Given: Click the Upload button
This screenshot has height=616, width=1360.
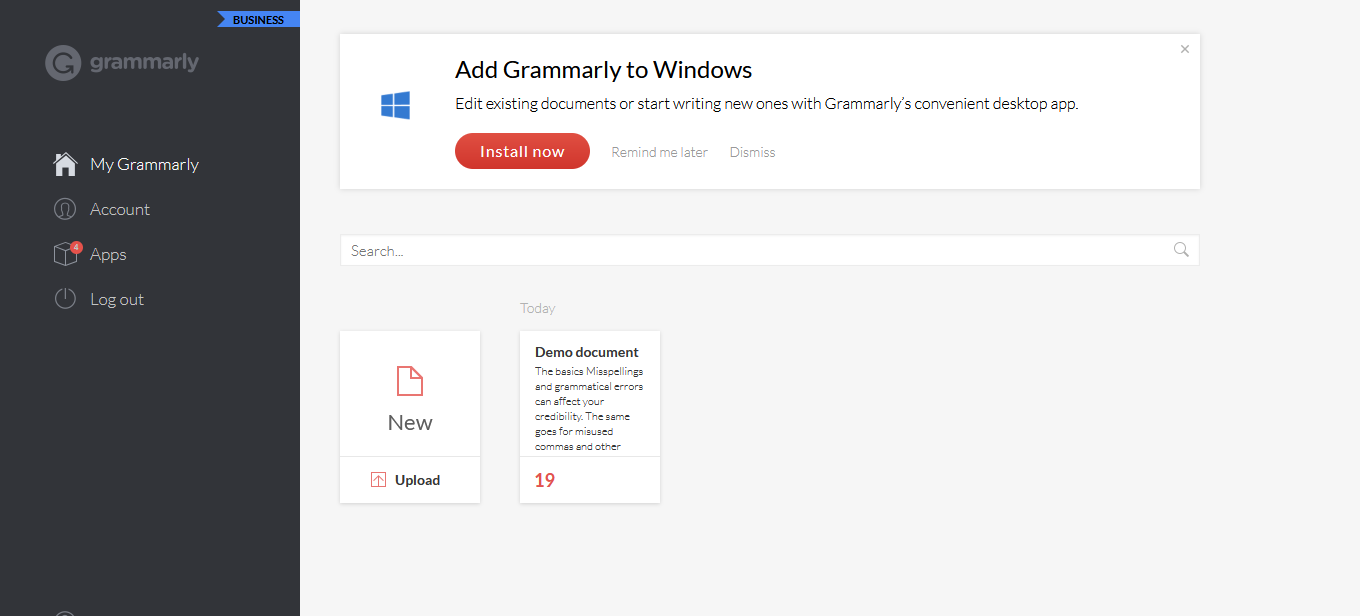Looking at the screenshot, I should [x=410, y=480].
